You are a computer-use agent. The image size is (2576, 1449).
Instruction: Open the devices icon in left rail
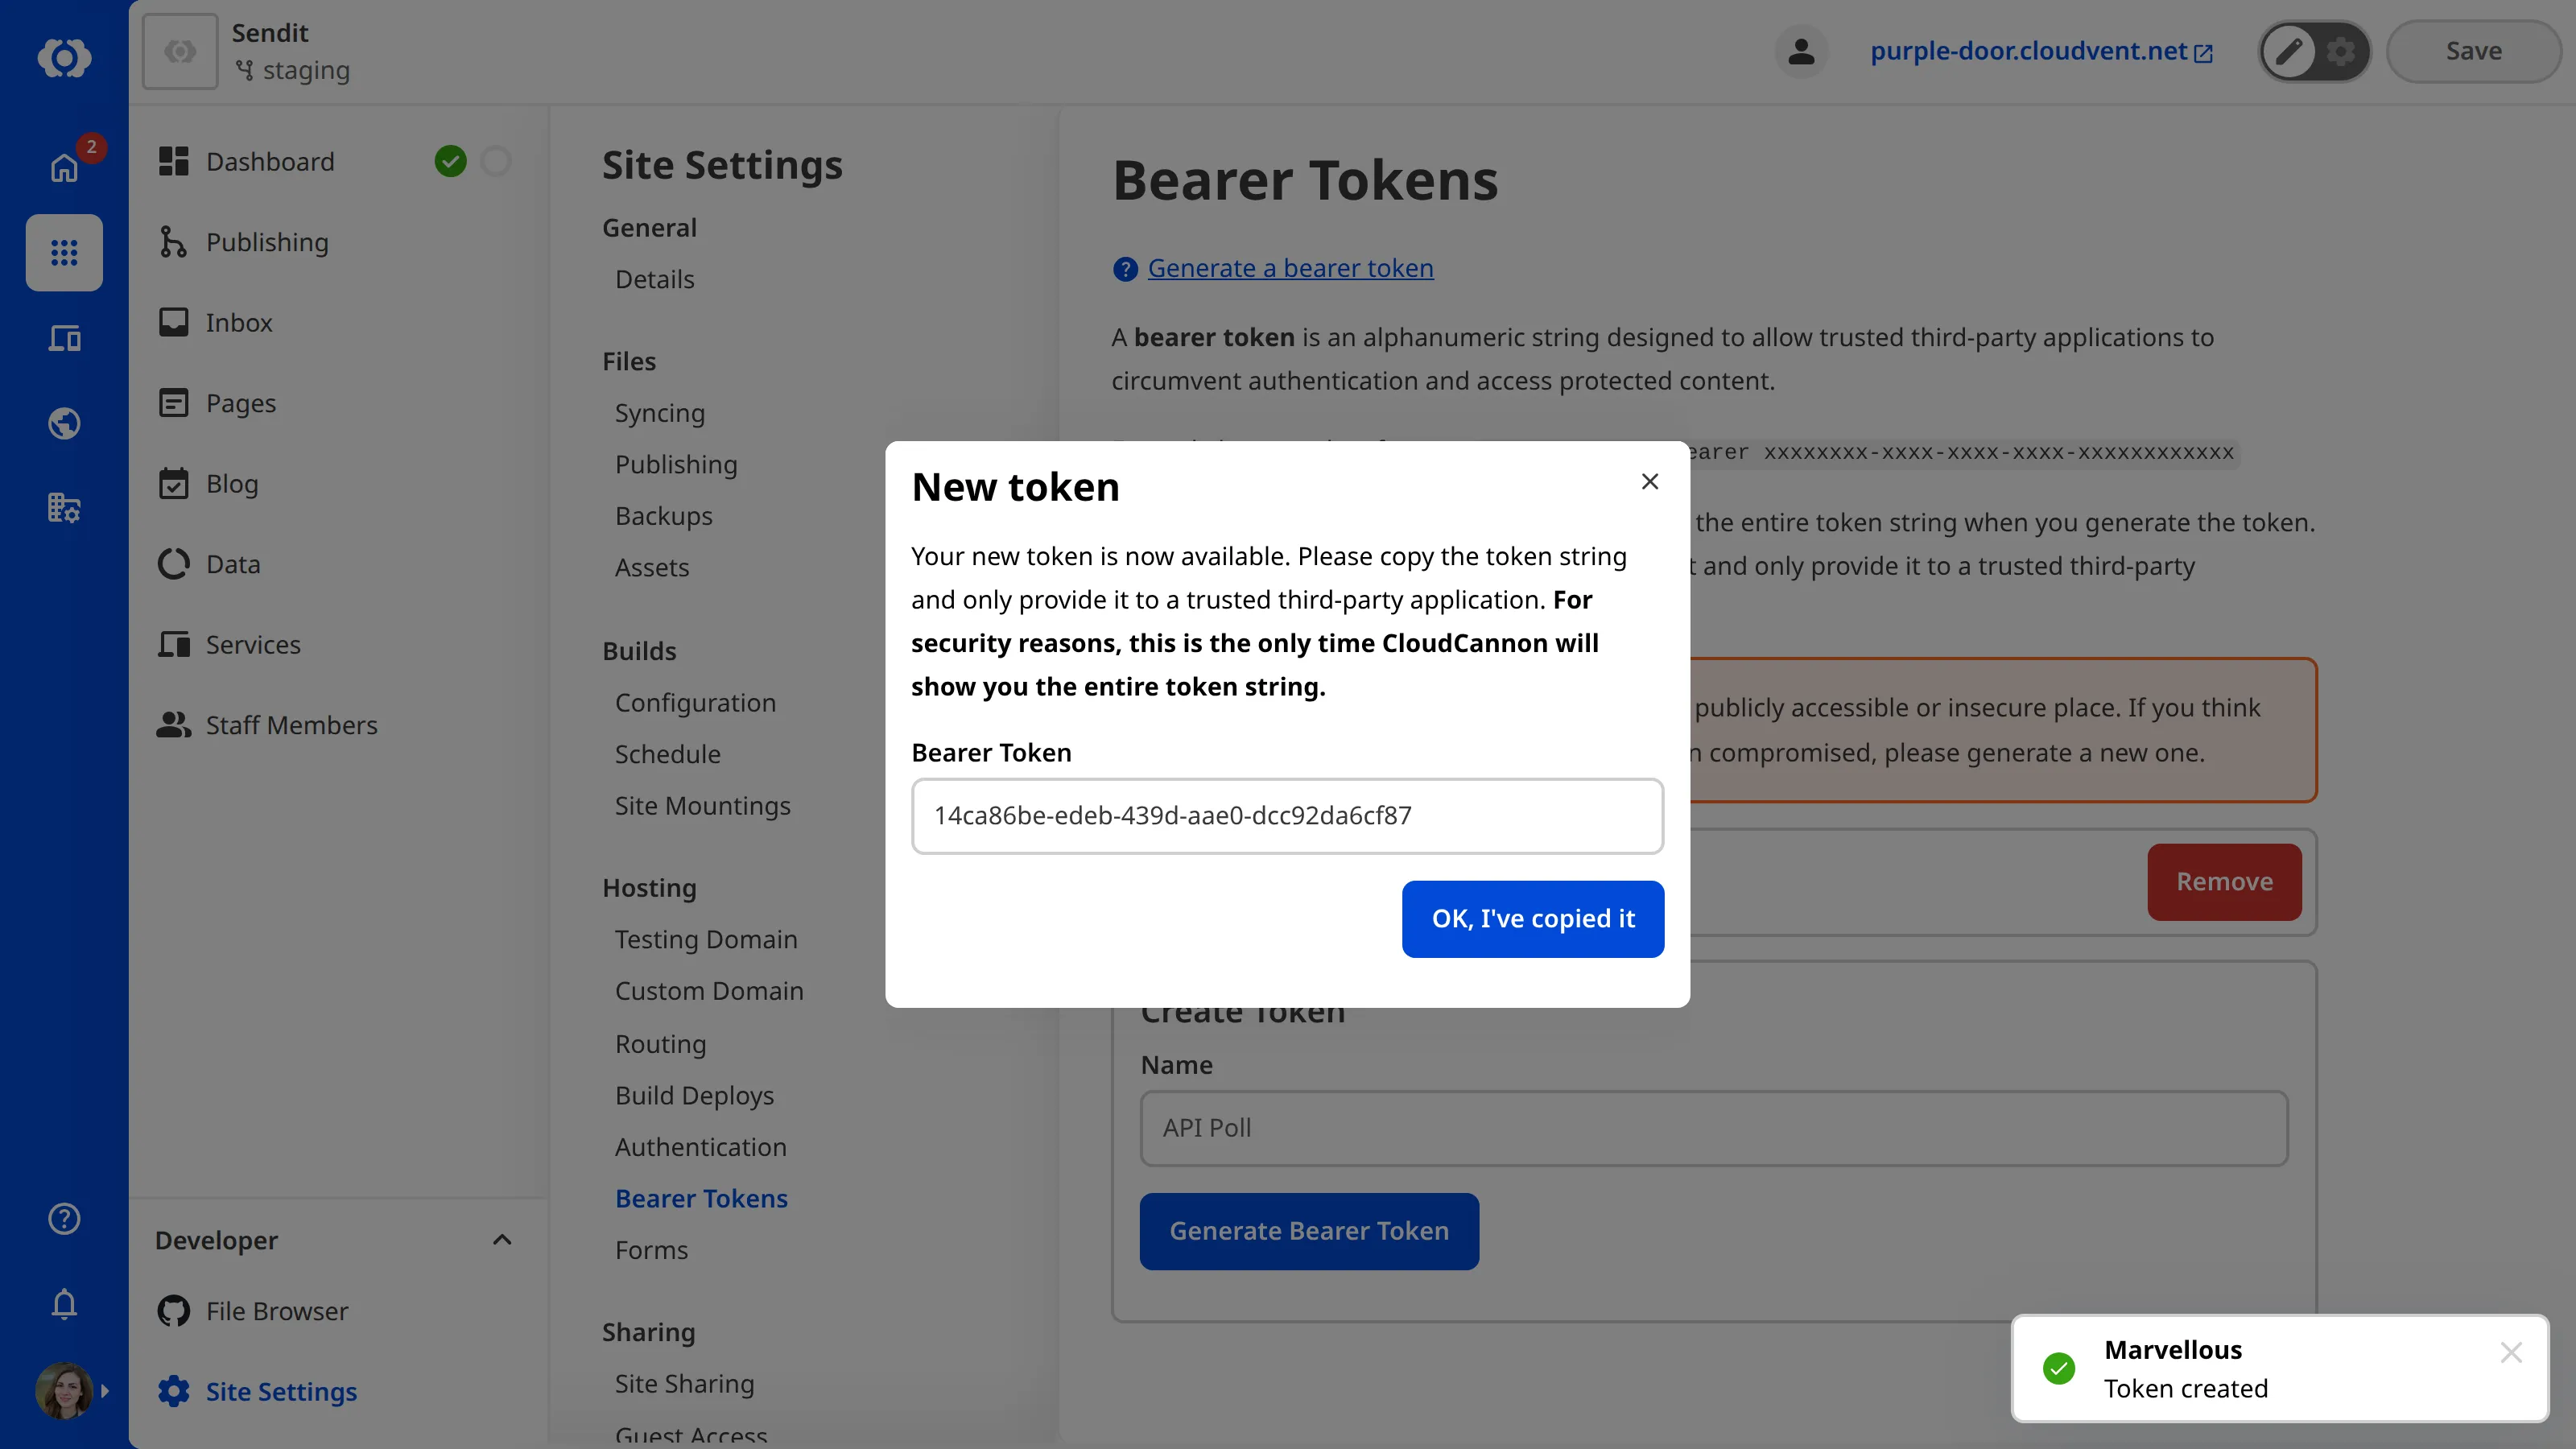click(x=64, y=338)
